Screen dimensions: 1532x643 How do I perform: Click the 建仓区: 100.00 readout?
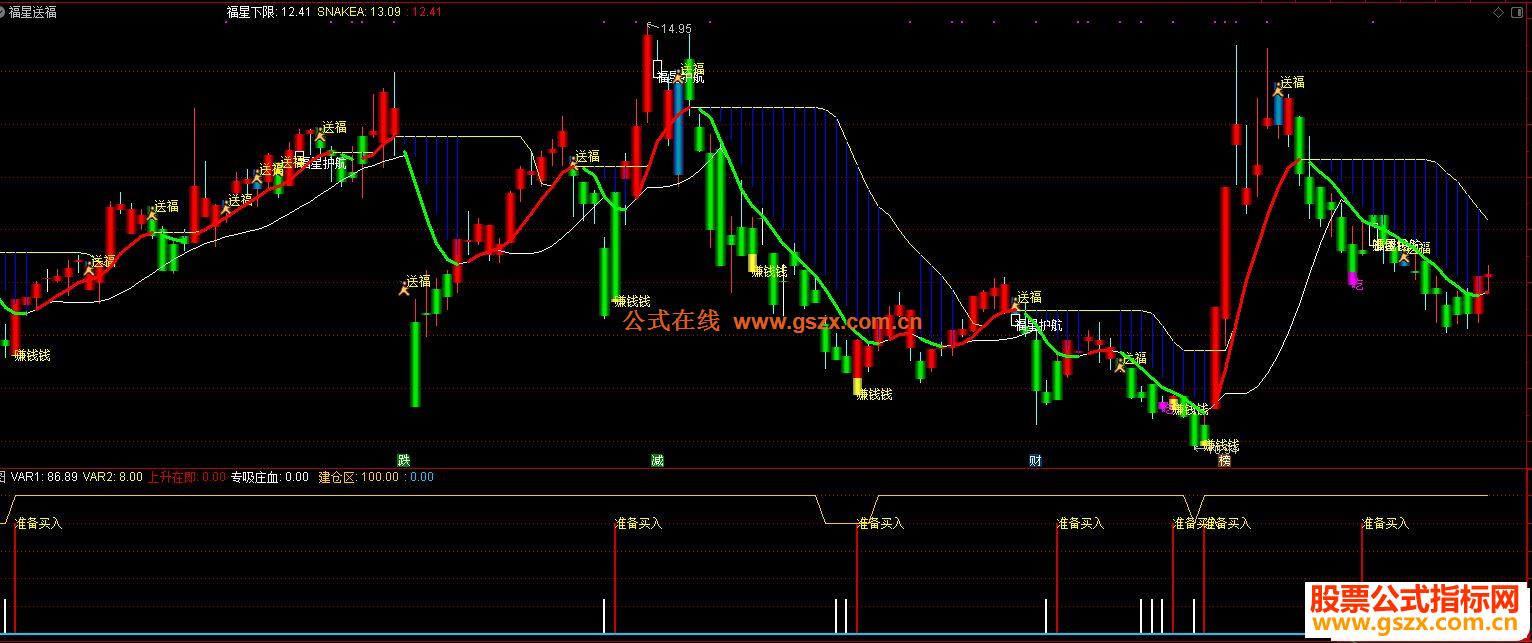(358, 477)
